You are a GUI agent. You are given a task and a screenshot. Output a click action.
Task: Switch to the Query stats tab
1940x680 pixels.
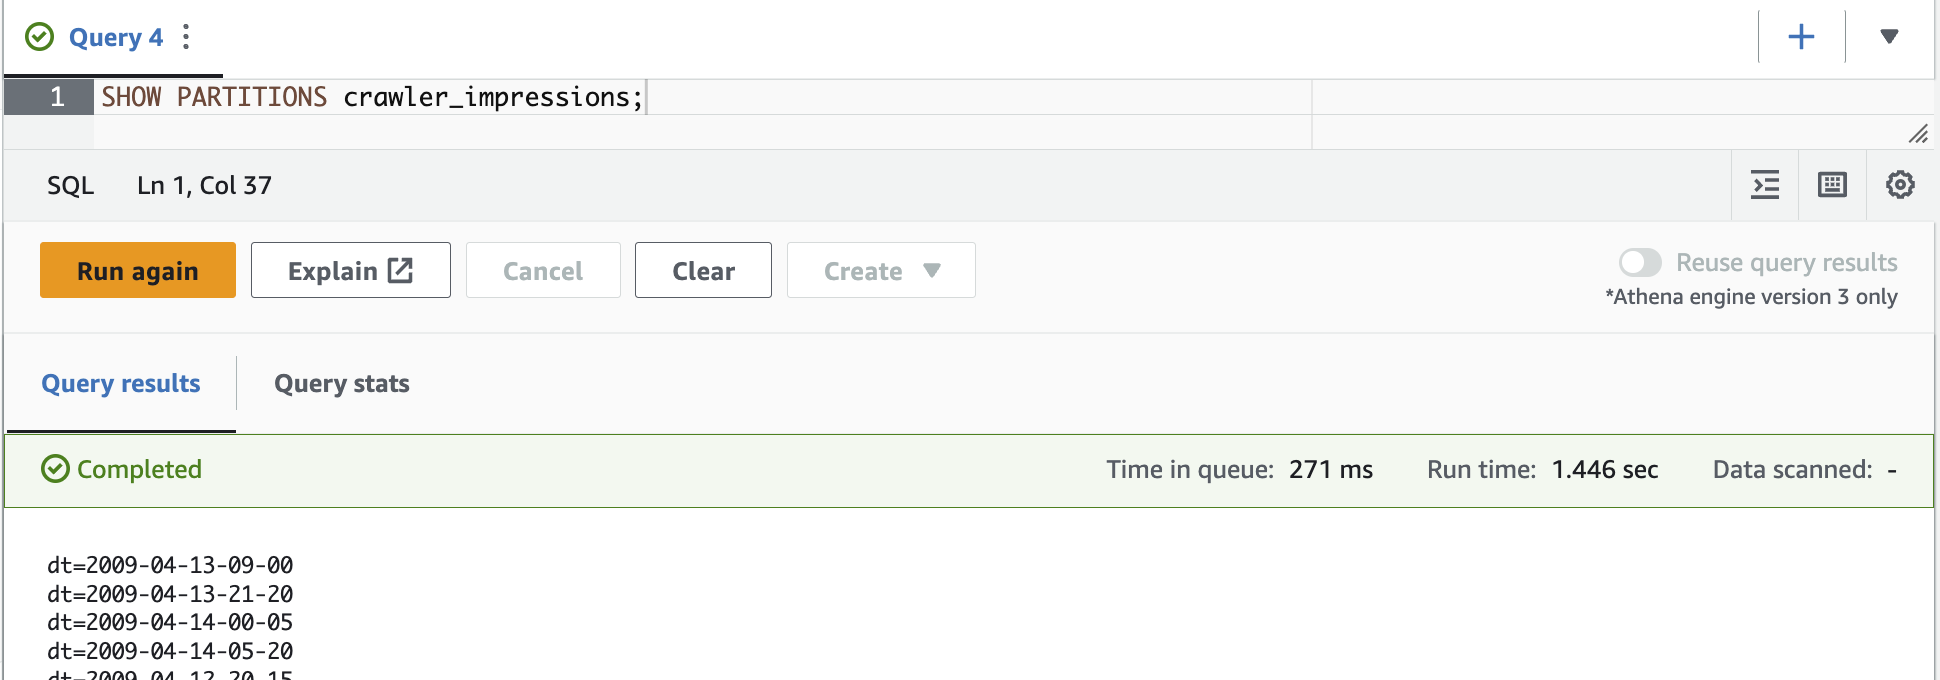tap(342, 384)
